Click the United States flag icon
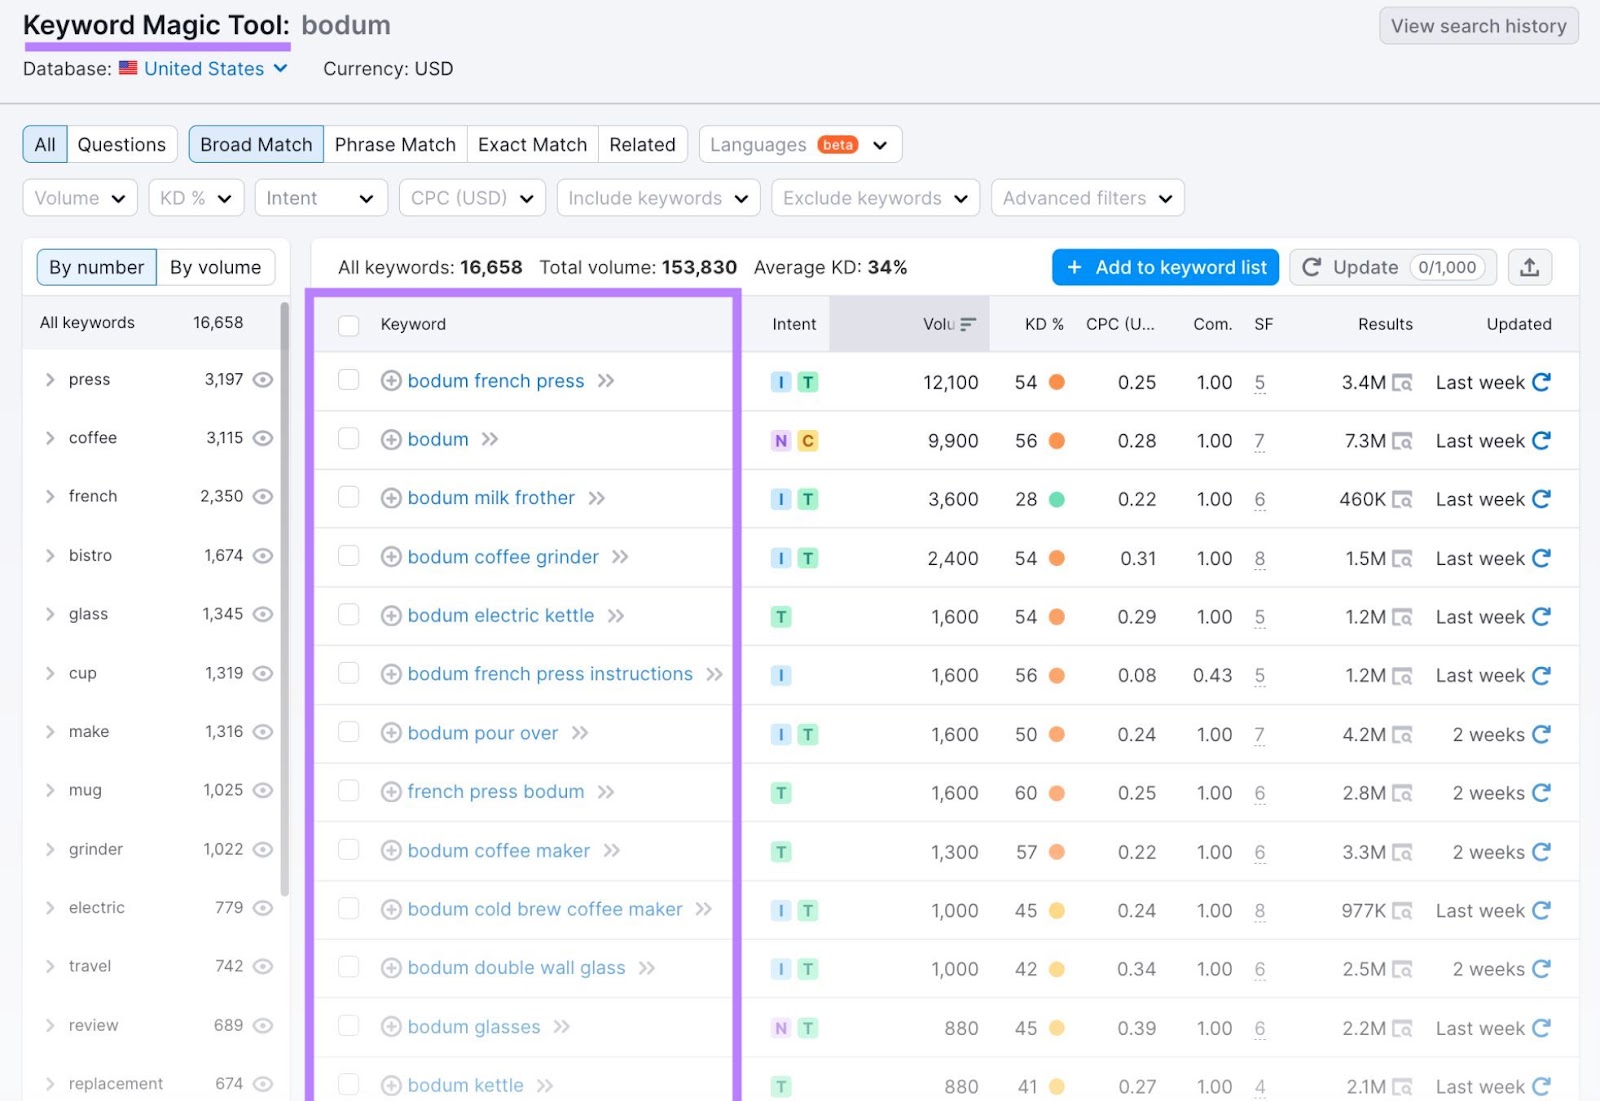The height and width of the screenshot is (1101, 1600). coord(128,68)
